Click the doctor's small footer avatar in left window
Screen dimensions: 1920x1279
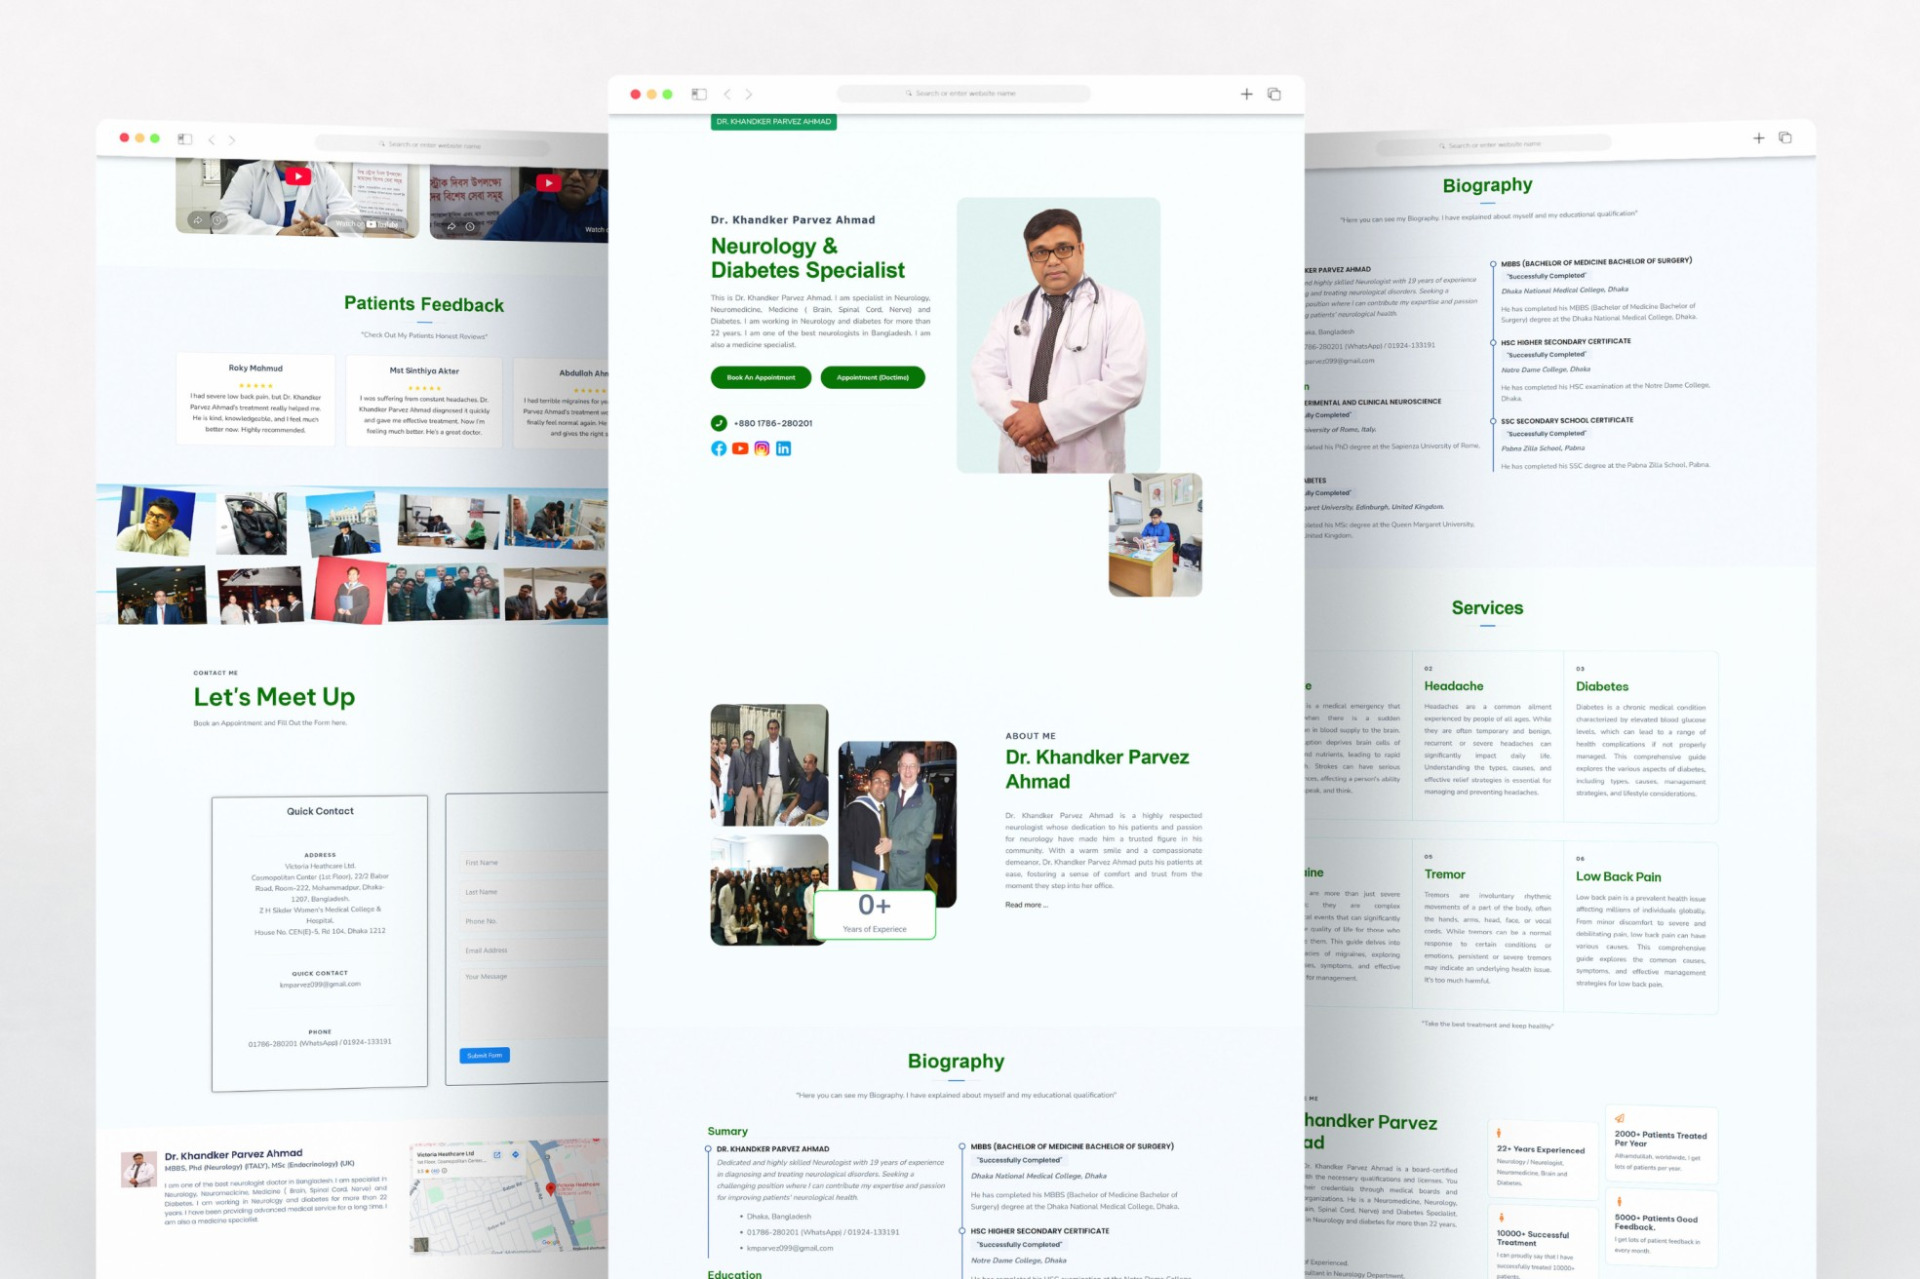click(139, 1170)
